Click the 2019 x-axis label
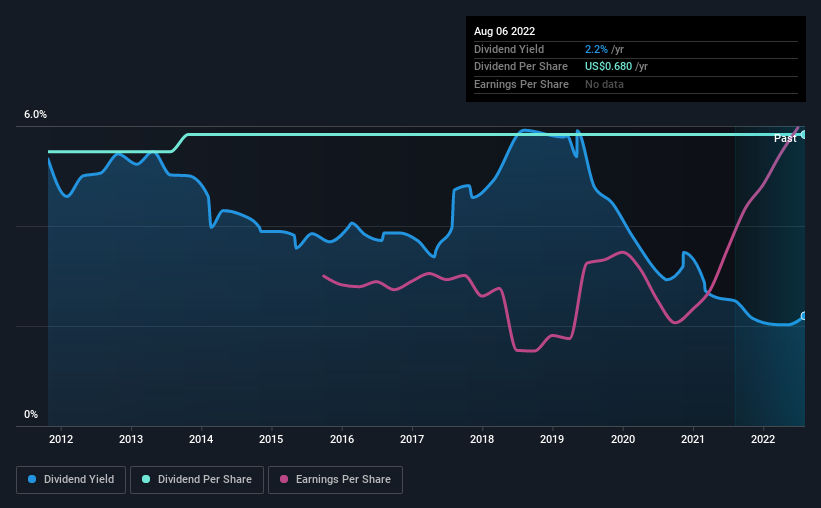The height and width of the screenshot is (508, 821). tap(552, 439)
